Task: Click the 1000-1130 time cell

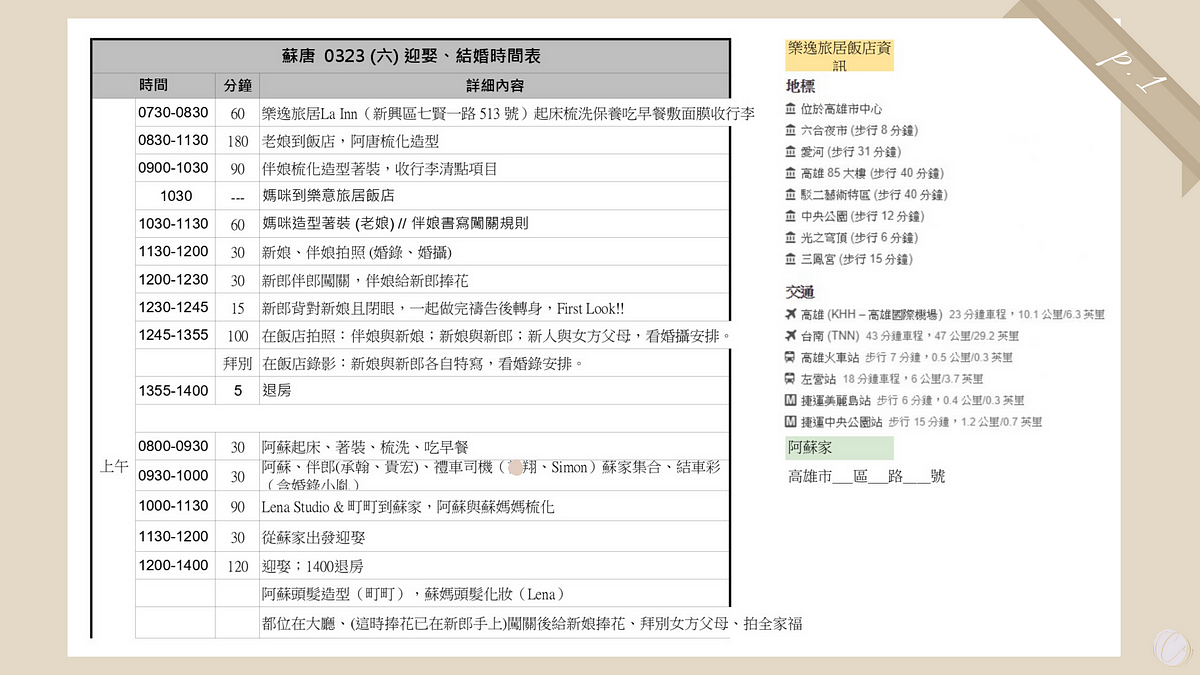Action: click(175, 506)
